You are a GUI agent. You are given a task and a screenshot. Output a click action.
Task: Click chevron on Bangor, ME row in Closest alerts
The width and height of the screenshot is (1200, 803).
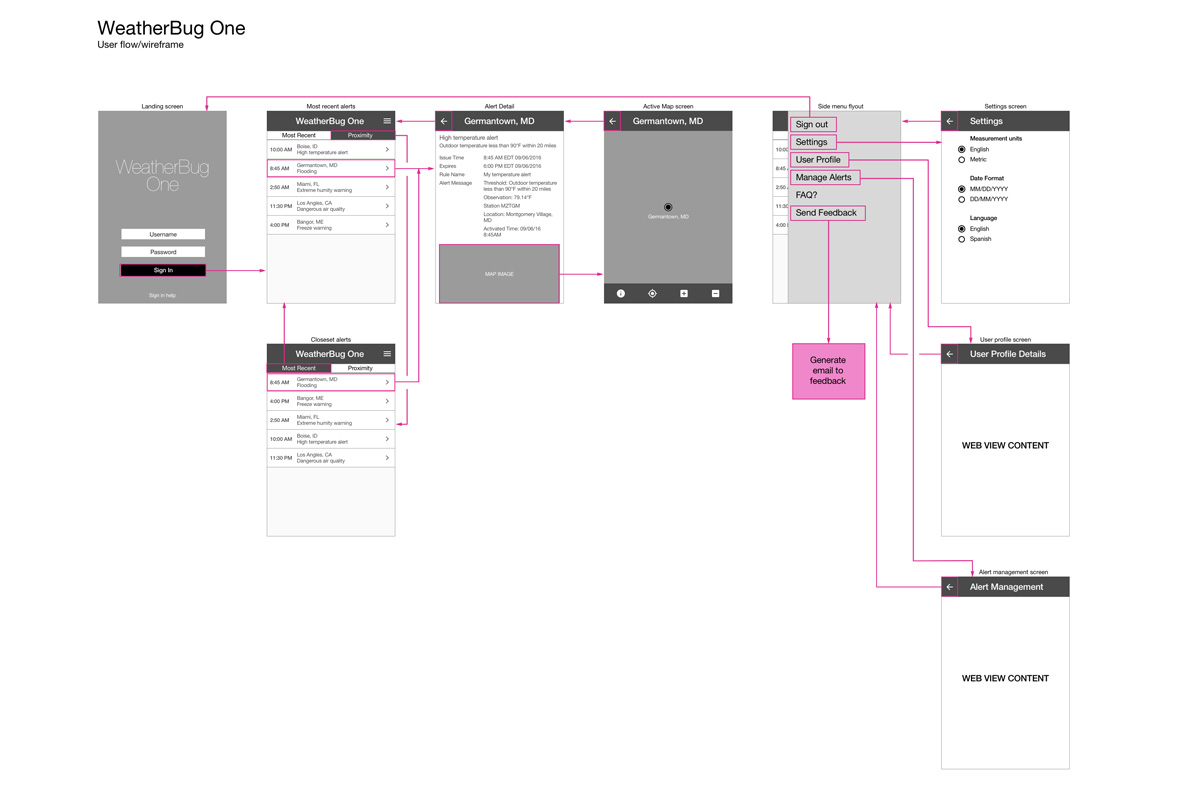(387, 401)
